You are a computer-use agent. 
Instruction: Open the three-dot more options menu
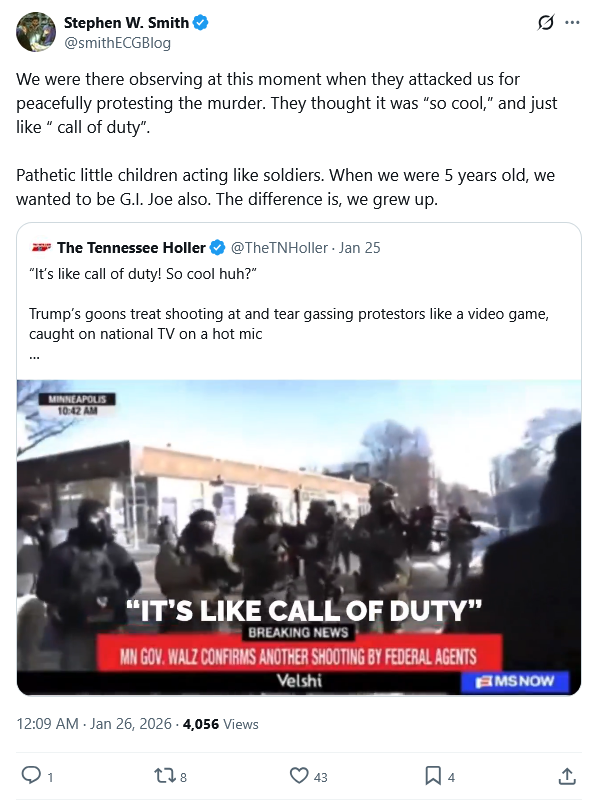click(572, 22)
